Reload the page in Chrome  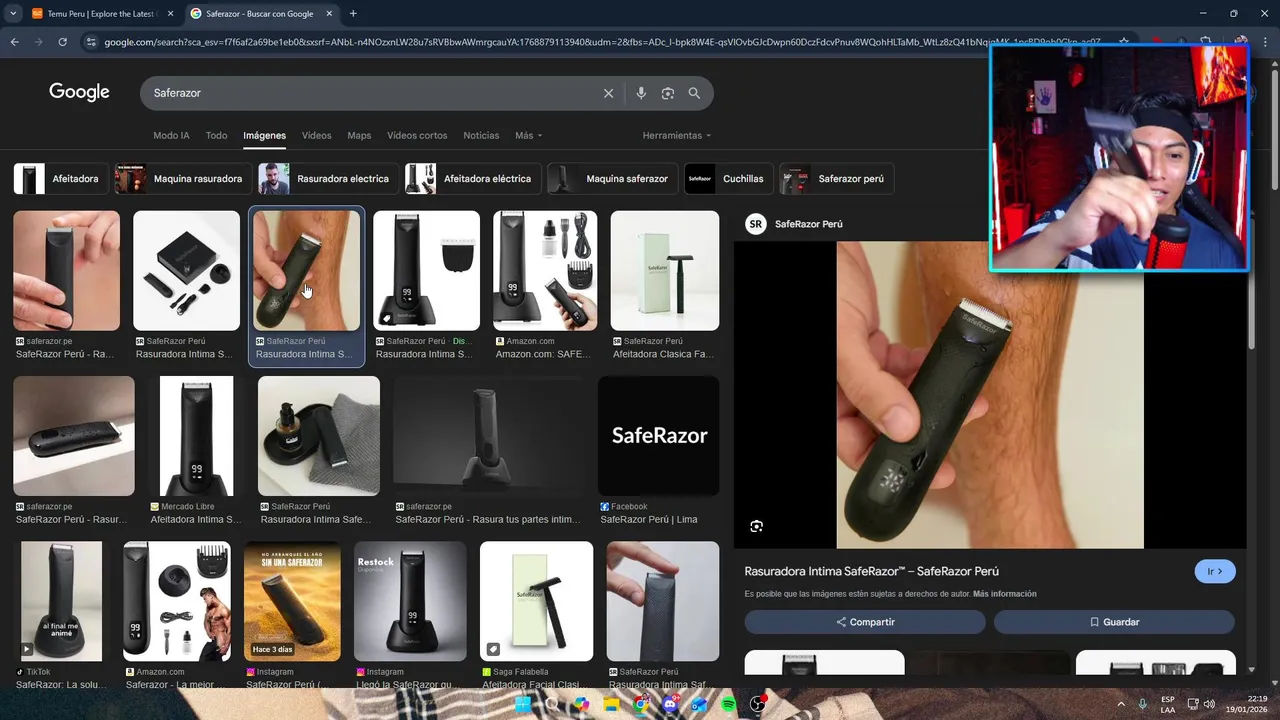pyautogui.click(x=62, y=42)
